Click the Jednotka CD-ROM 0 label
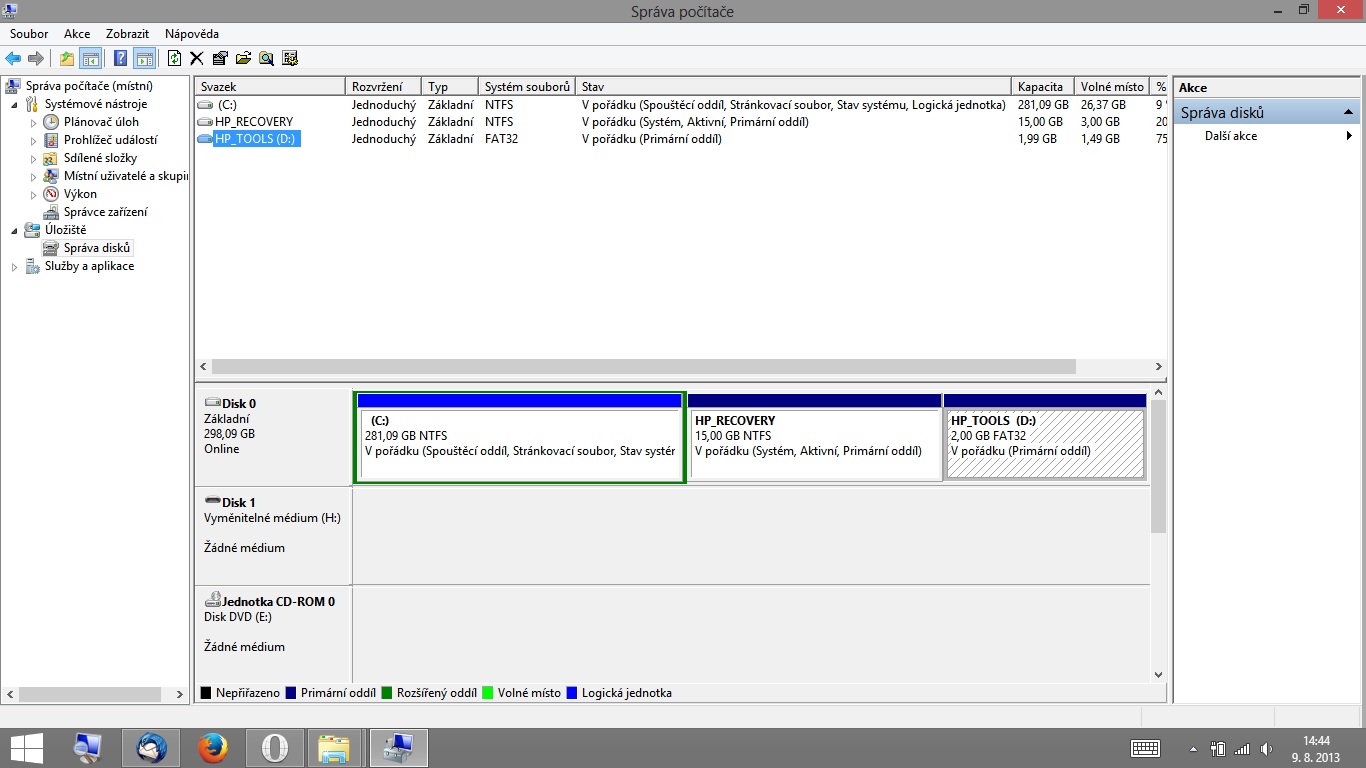1366x768 pixels. click(x=273, y=634)
